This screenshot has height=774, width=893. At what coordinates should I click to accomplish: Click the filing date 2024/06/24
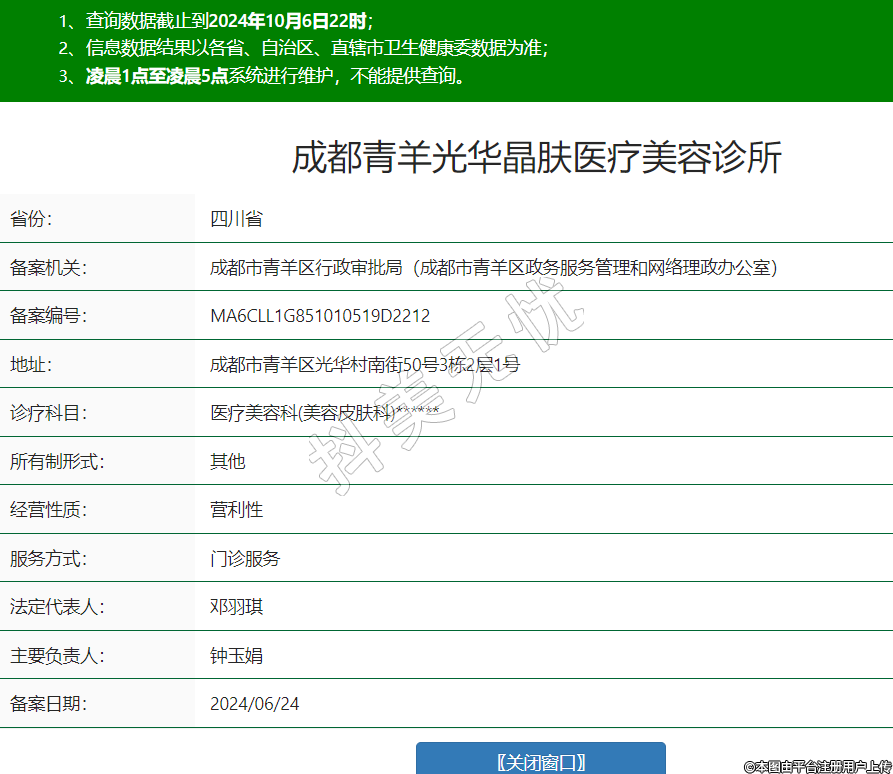pyautogui.click(x=254, y=704)
